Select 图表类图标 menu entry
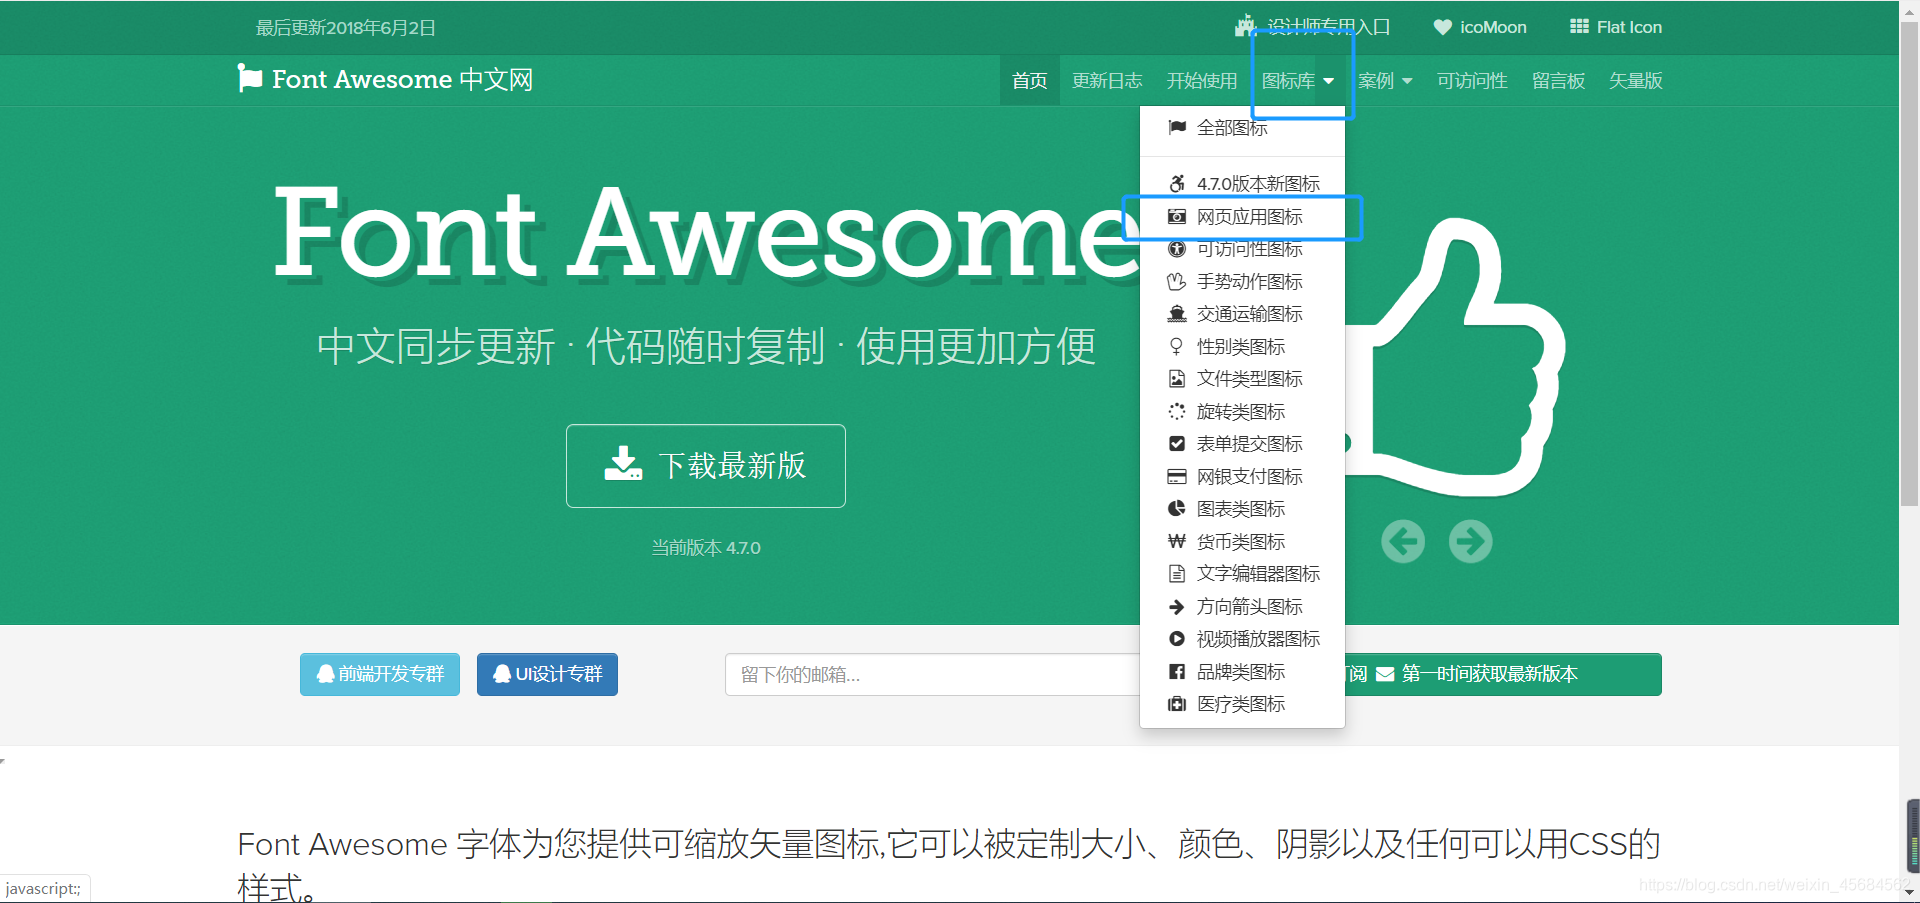Screen dimensions: 1920x903 pos(1242,508)
